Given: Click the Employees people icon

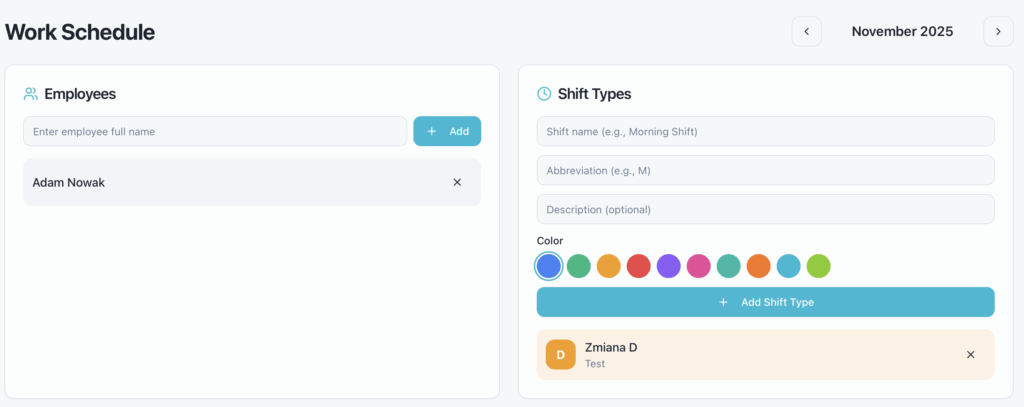Looking at the screenshot, I should point(31,94).
